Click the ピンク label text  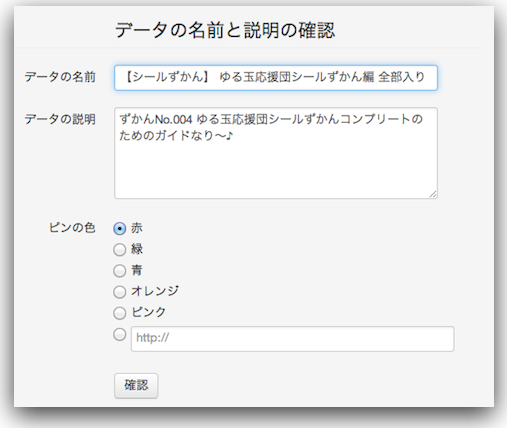click(148, 312)
